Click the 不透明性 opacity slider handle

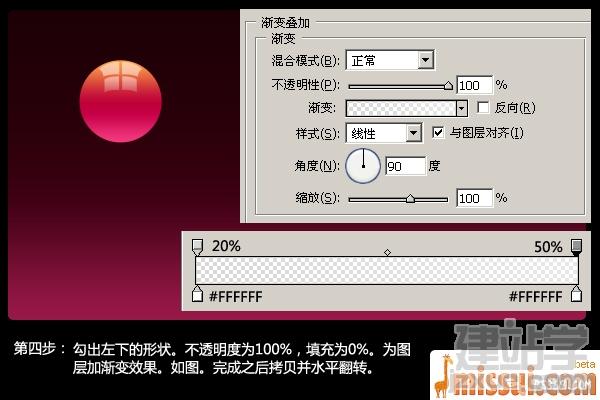pos(448,86)
